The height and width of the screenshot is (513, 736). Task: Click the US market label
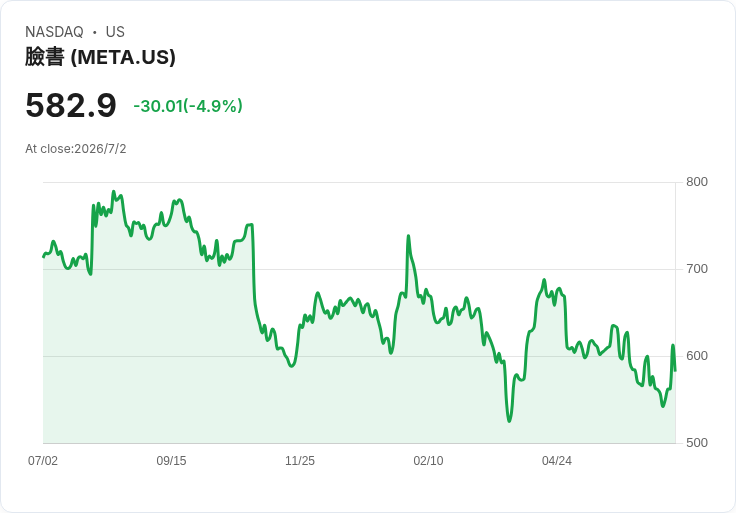point(115,32)
